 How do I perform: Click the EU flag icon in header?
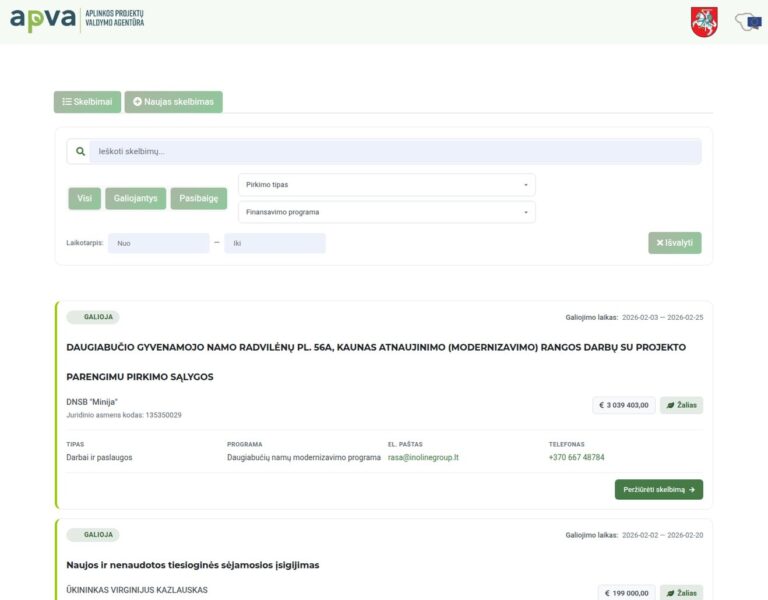coord(747,21)
